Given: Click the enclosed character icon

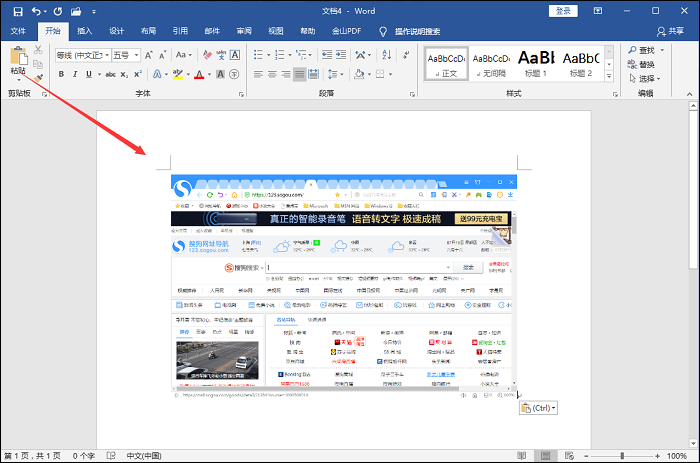Looking at the screenshot, I should [x=234, y=74].
